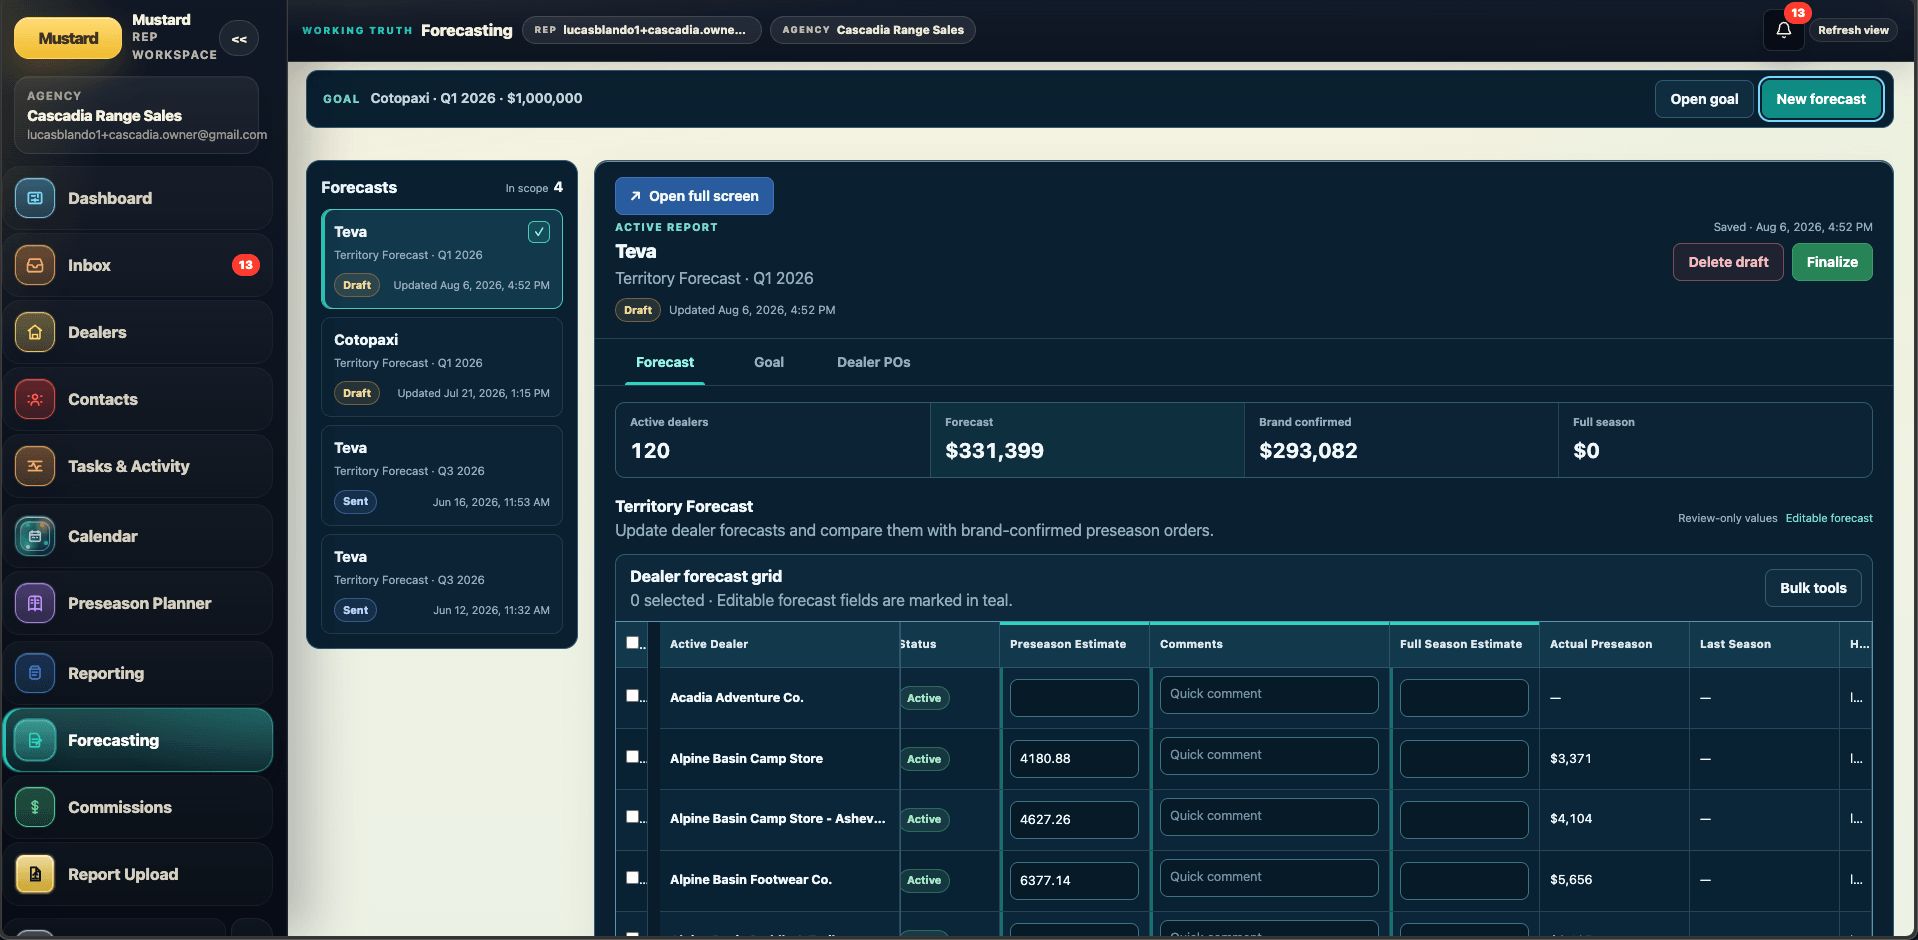The height and width of the screenshot is (940, 1918).
Task: Click the AGENCY Cascadia Range Sales chip
Action: (873, 30)
